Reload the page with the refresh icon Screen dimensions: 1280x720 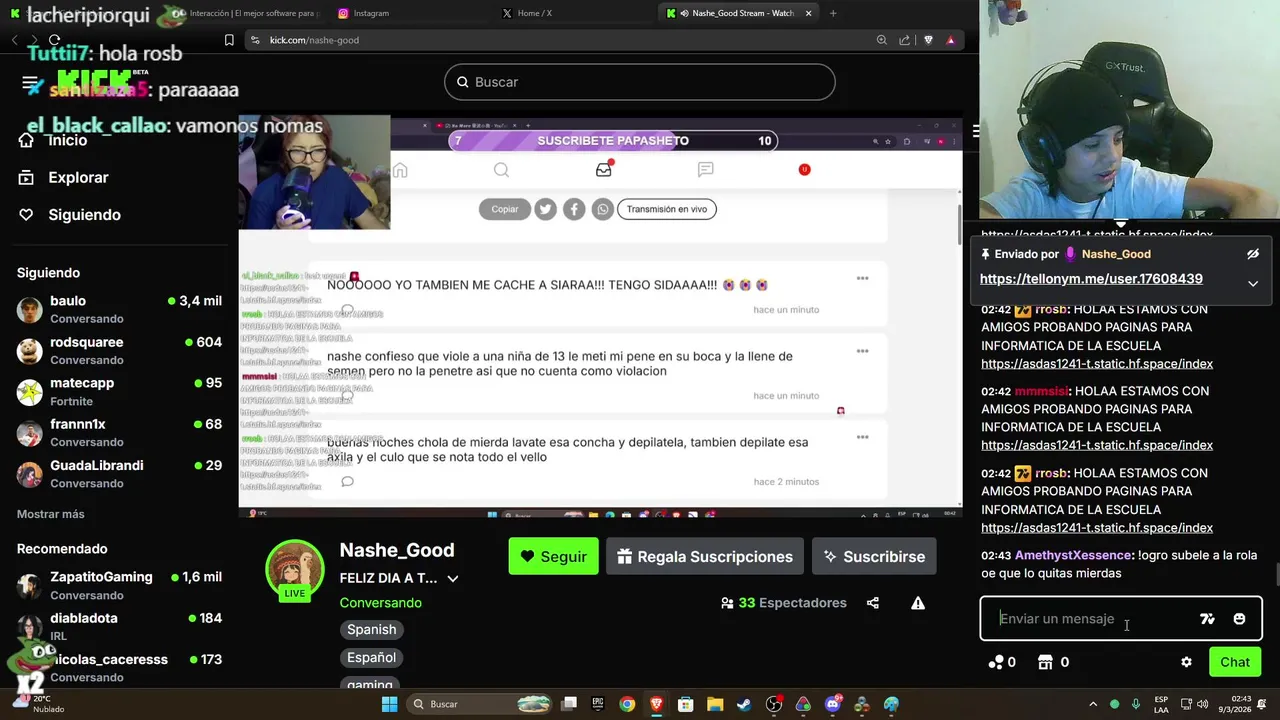pos(55,40)
